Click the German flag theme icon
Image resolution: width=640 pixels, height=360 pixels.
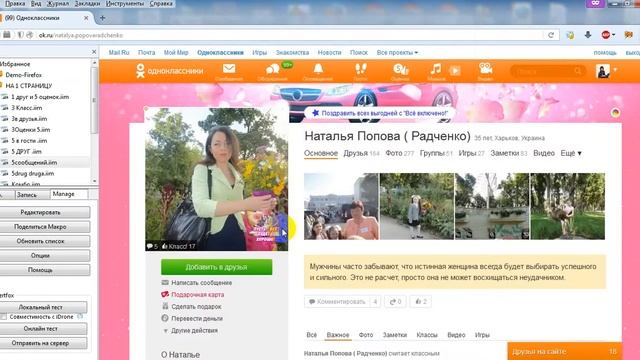click(x=615, y=113)
